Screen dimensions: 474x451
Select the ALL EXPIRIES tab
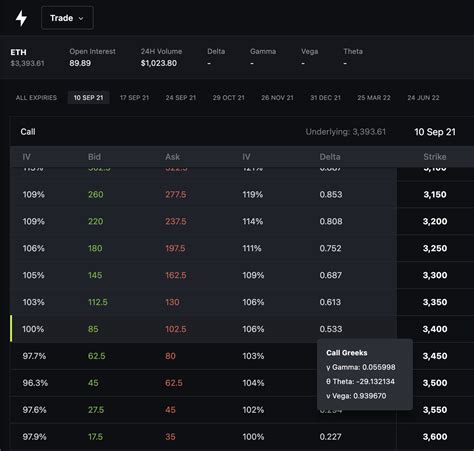36,98
